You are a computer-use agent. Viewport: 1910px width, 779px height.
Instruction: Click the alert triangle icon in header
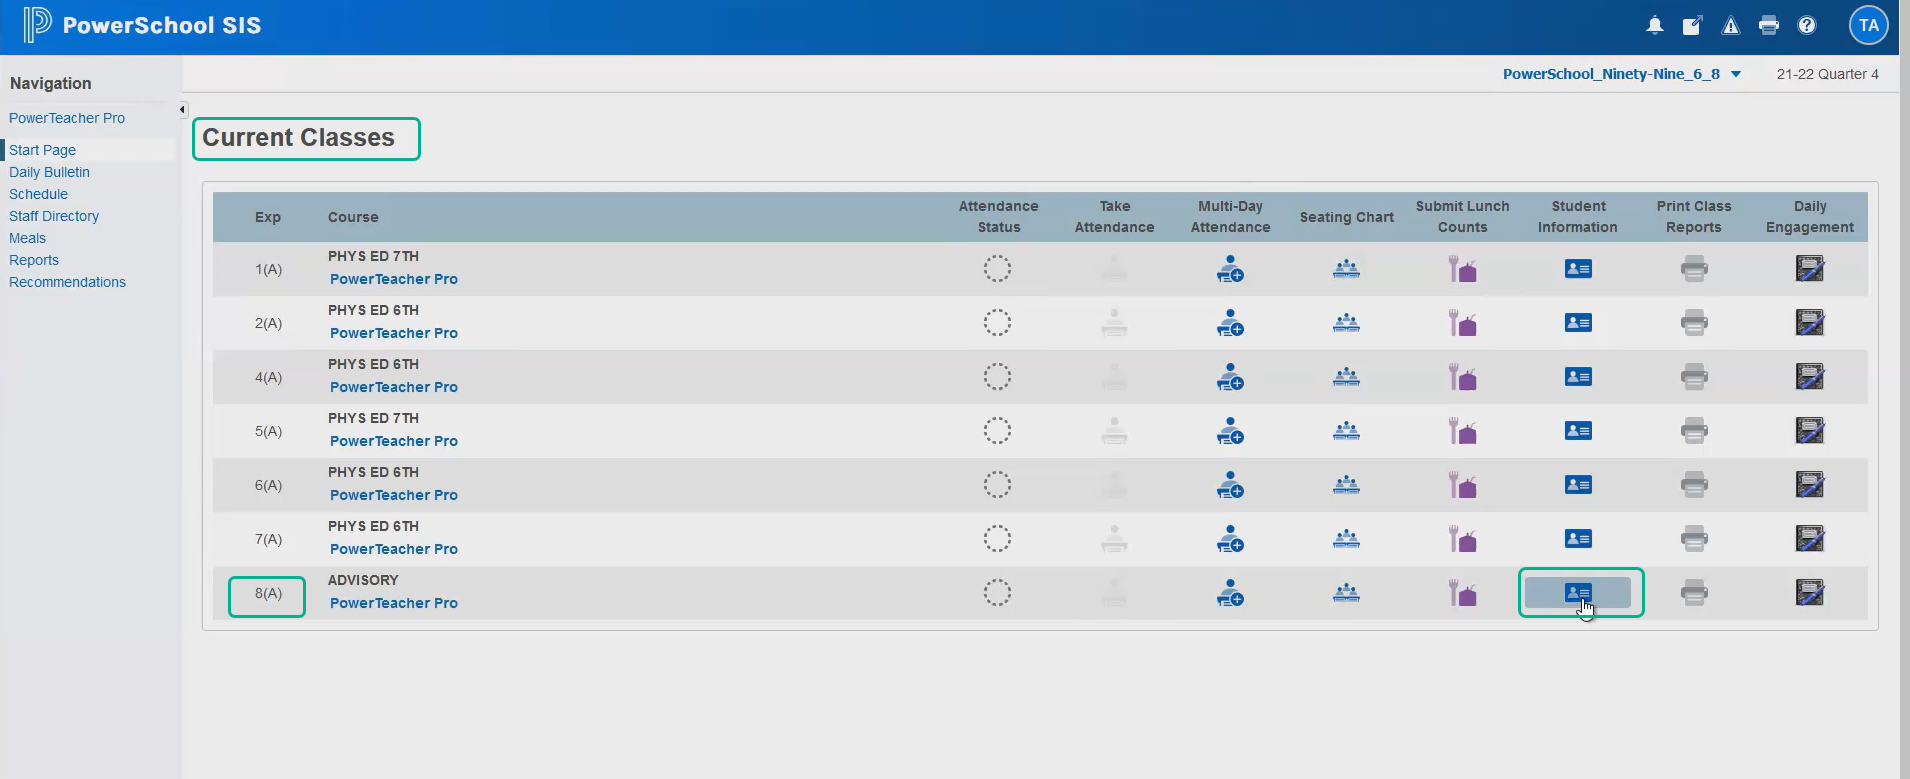tap(1730, 26)
